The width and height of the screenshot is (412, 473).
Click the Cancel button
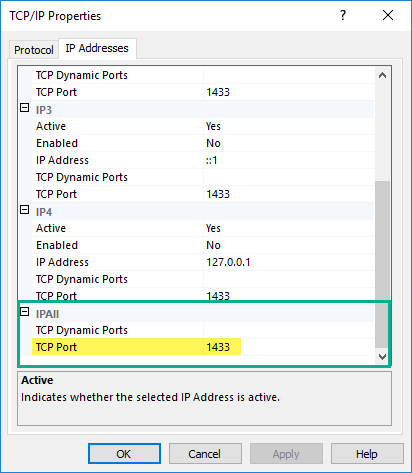[205, 454]
